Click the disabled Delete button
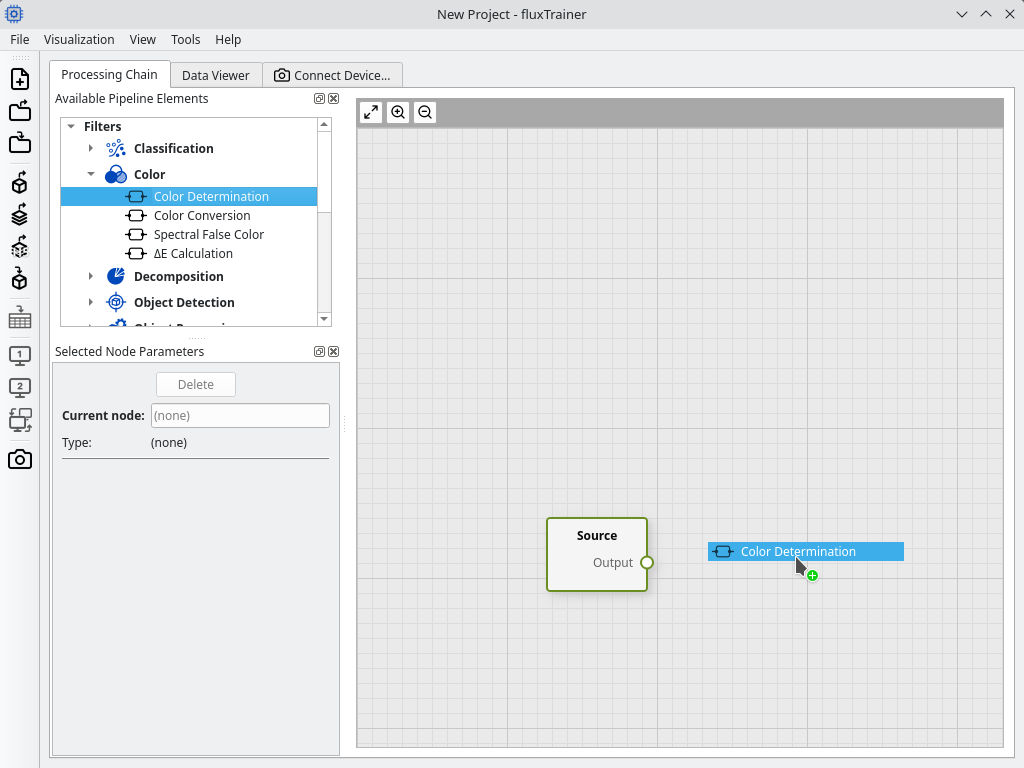The image size is (1024, 768). pos(196,384)
